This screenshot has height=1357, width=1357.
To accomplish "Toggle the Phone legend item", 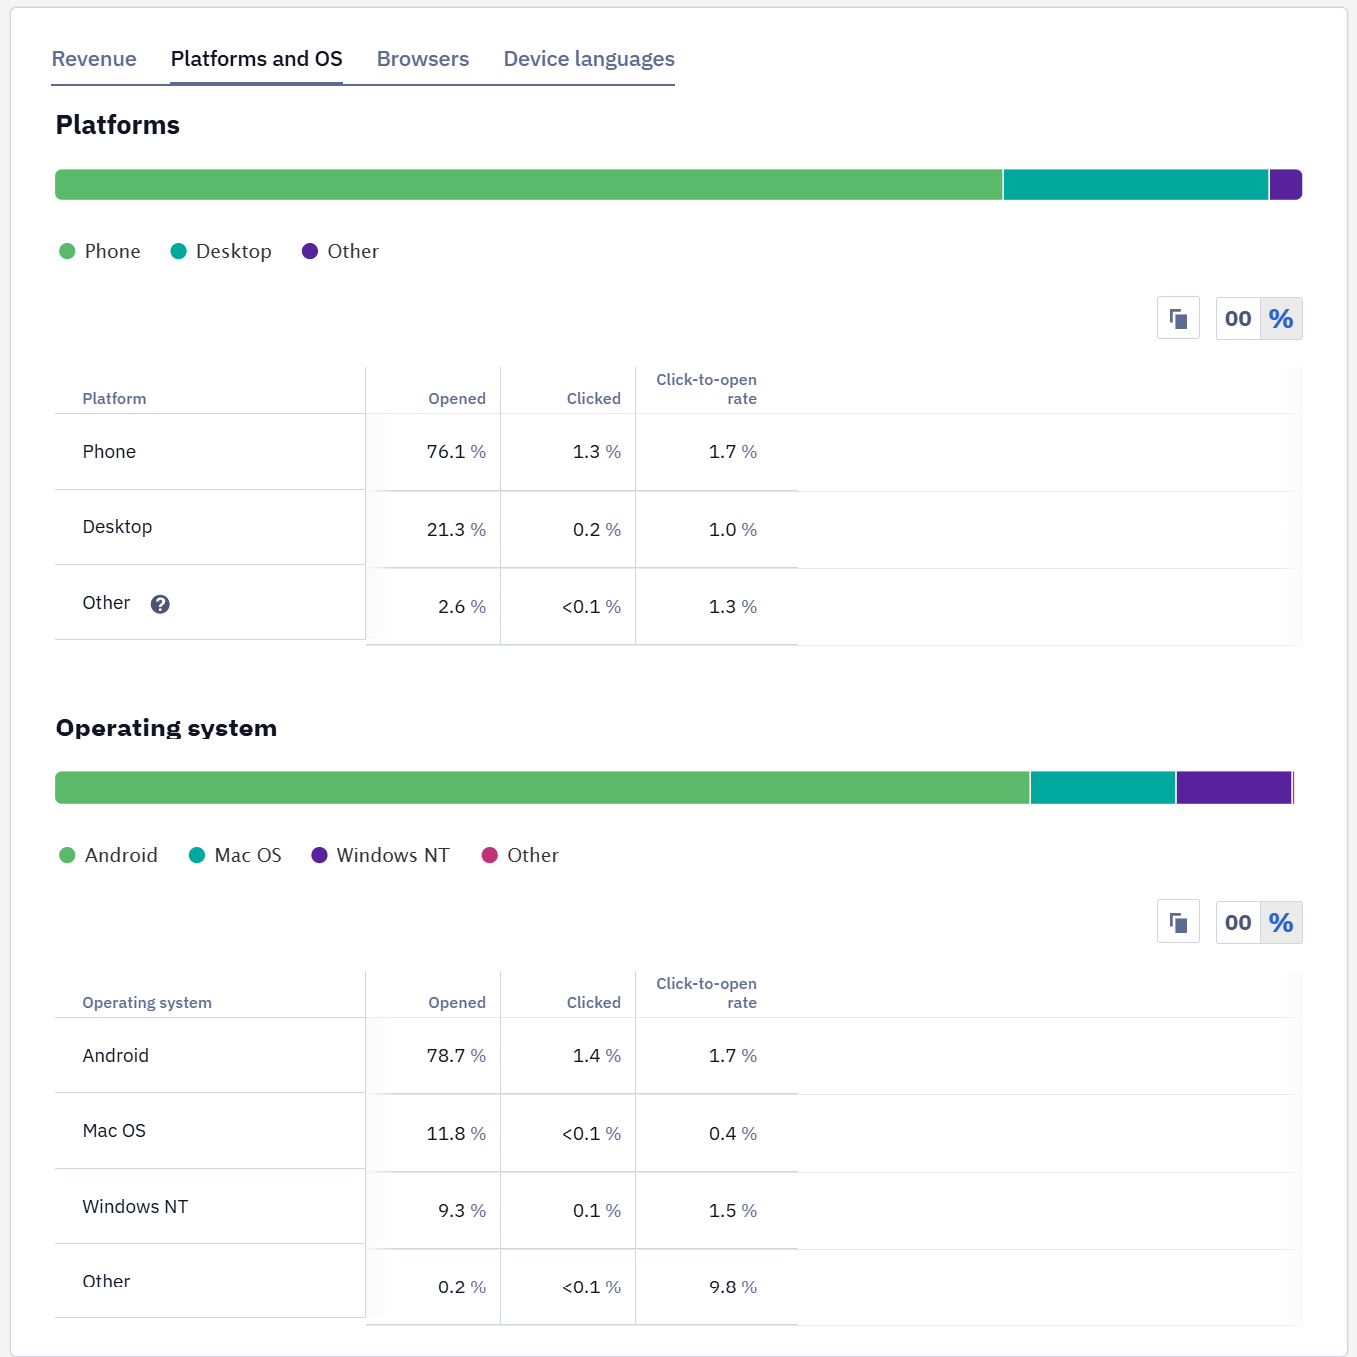I will pyautogui.click(x=100, y=251).
